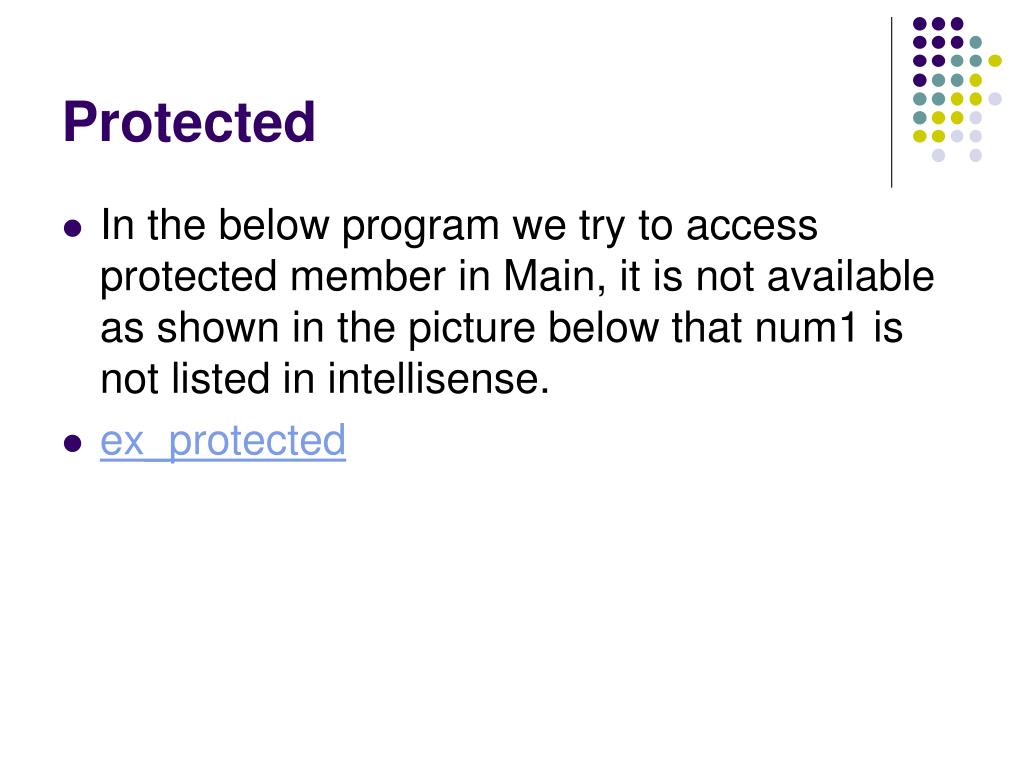The height and width of the screenshot is (768, 1024).
Task: Click the leftmost yellow dot in the dot grid
Action: (920, 136)
